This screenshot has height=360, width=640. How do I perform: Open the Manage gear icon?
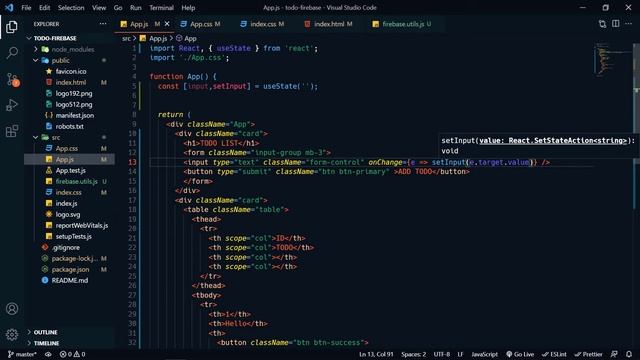tap(12, 334)
